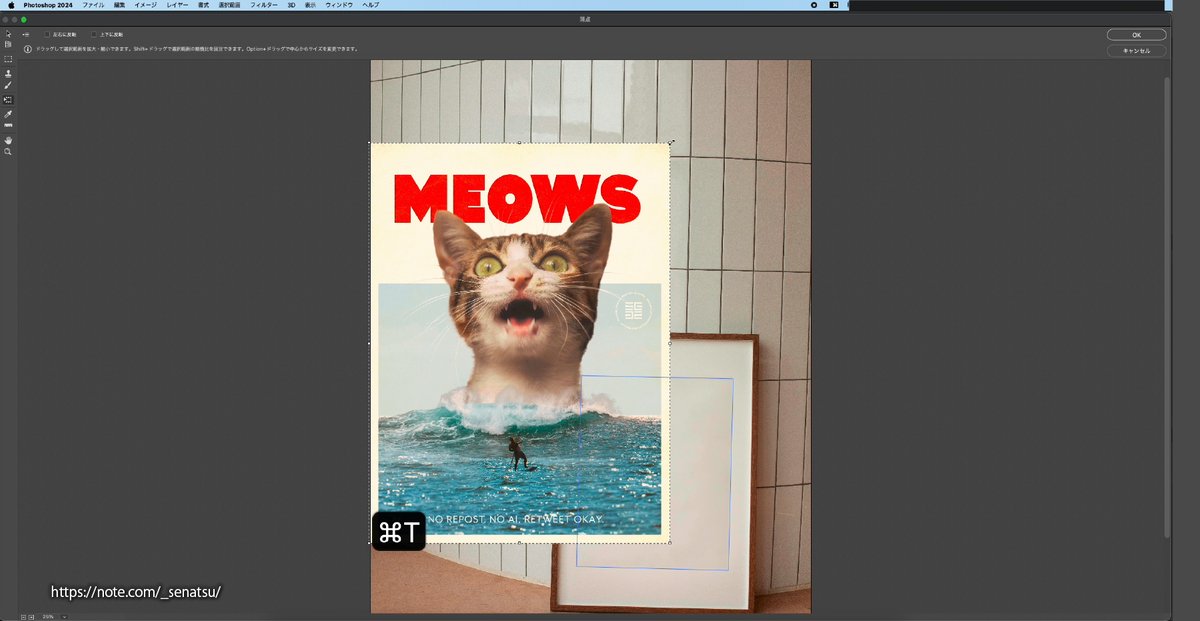Viewport: 1200px width, 621px height.
Task: Open the イメージ menu
Action: (146, 5)
